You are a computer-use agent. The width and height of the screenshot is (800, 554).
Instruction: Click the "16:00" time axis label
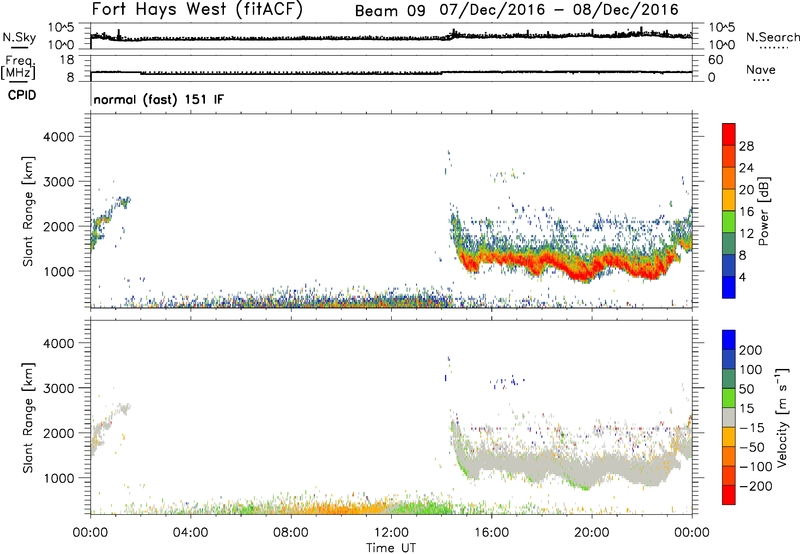[x=491, y=533]
